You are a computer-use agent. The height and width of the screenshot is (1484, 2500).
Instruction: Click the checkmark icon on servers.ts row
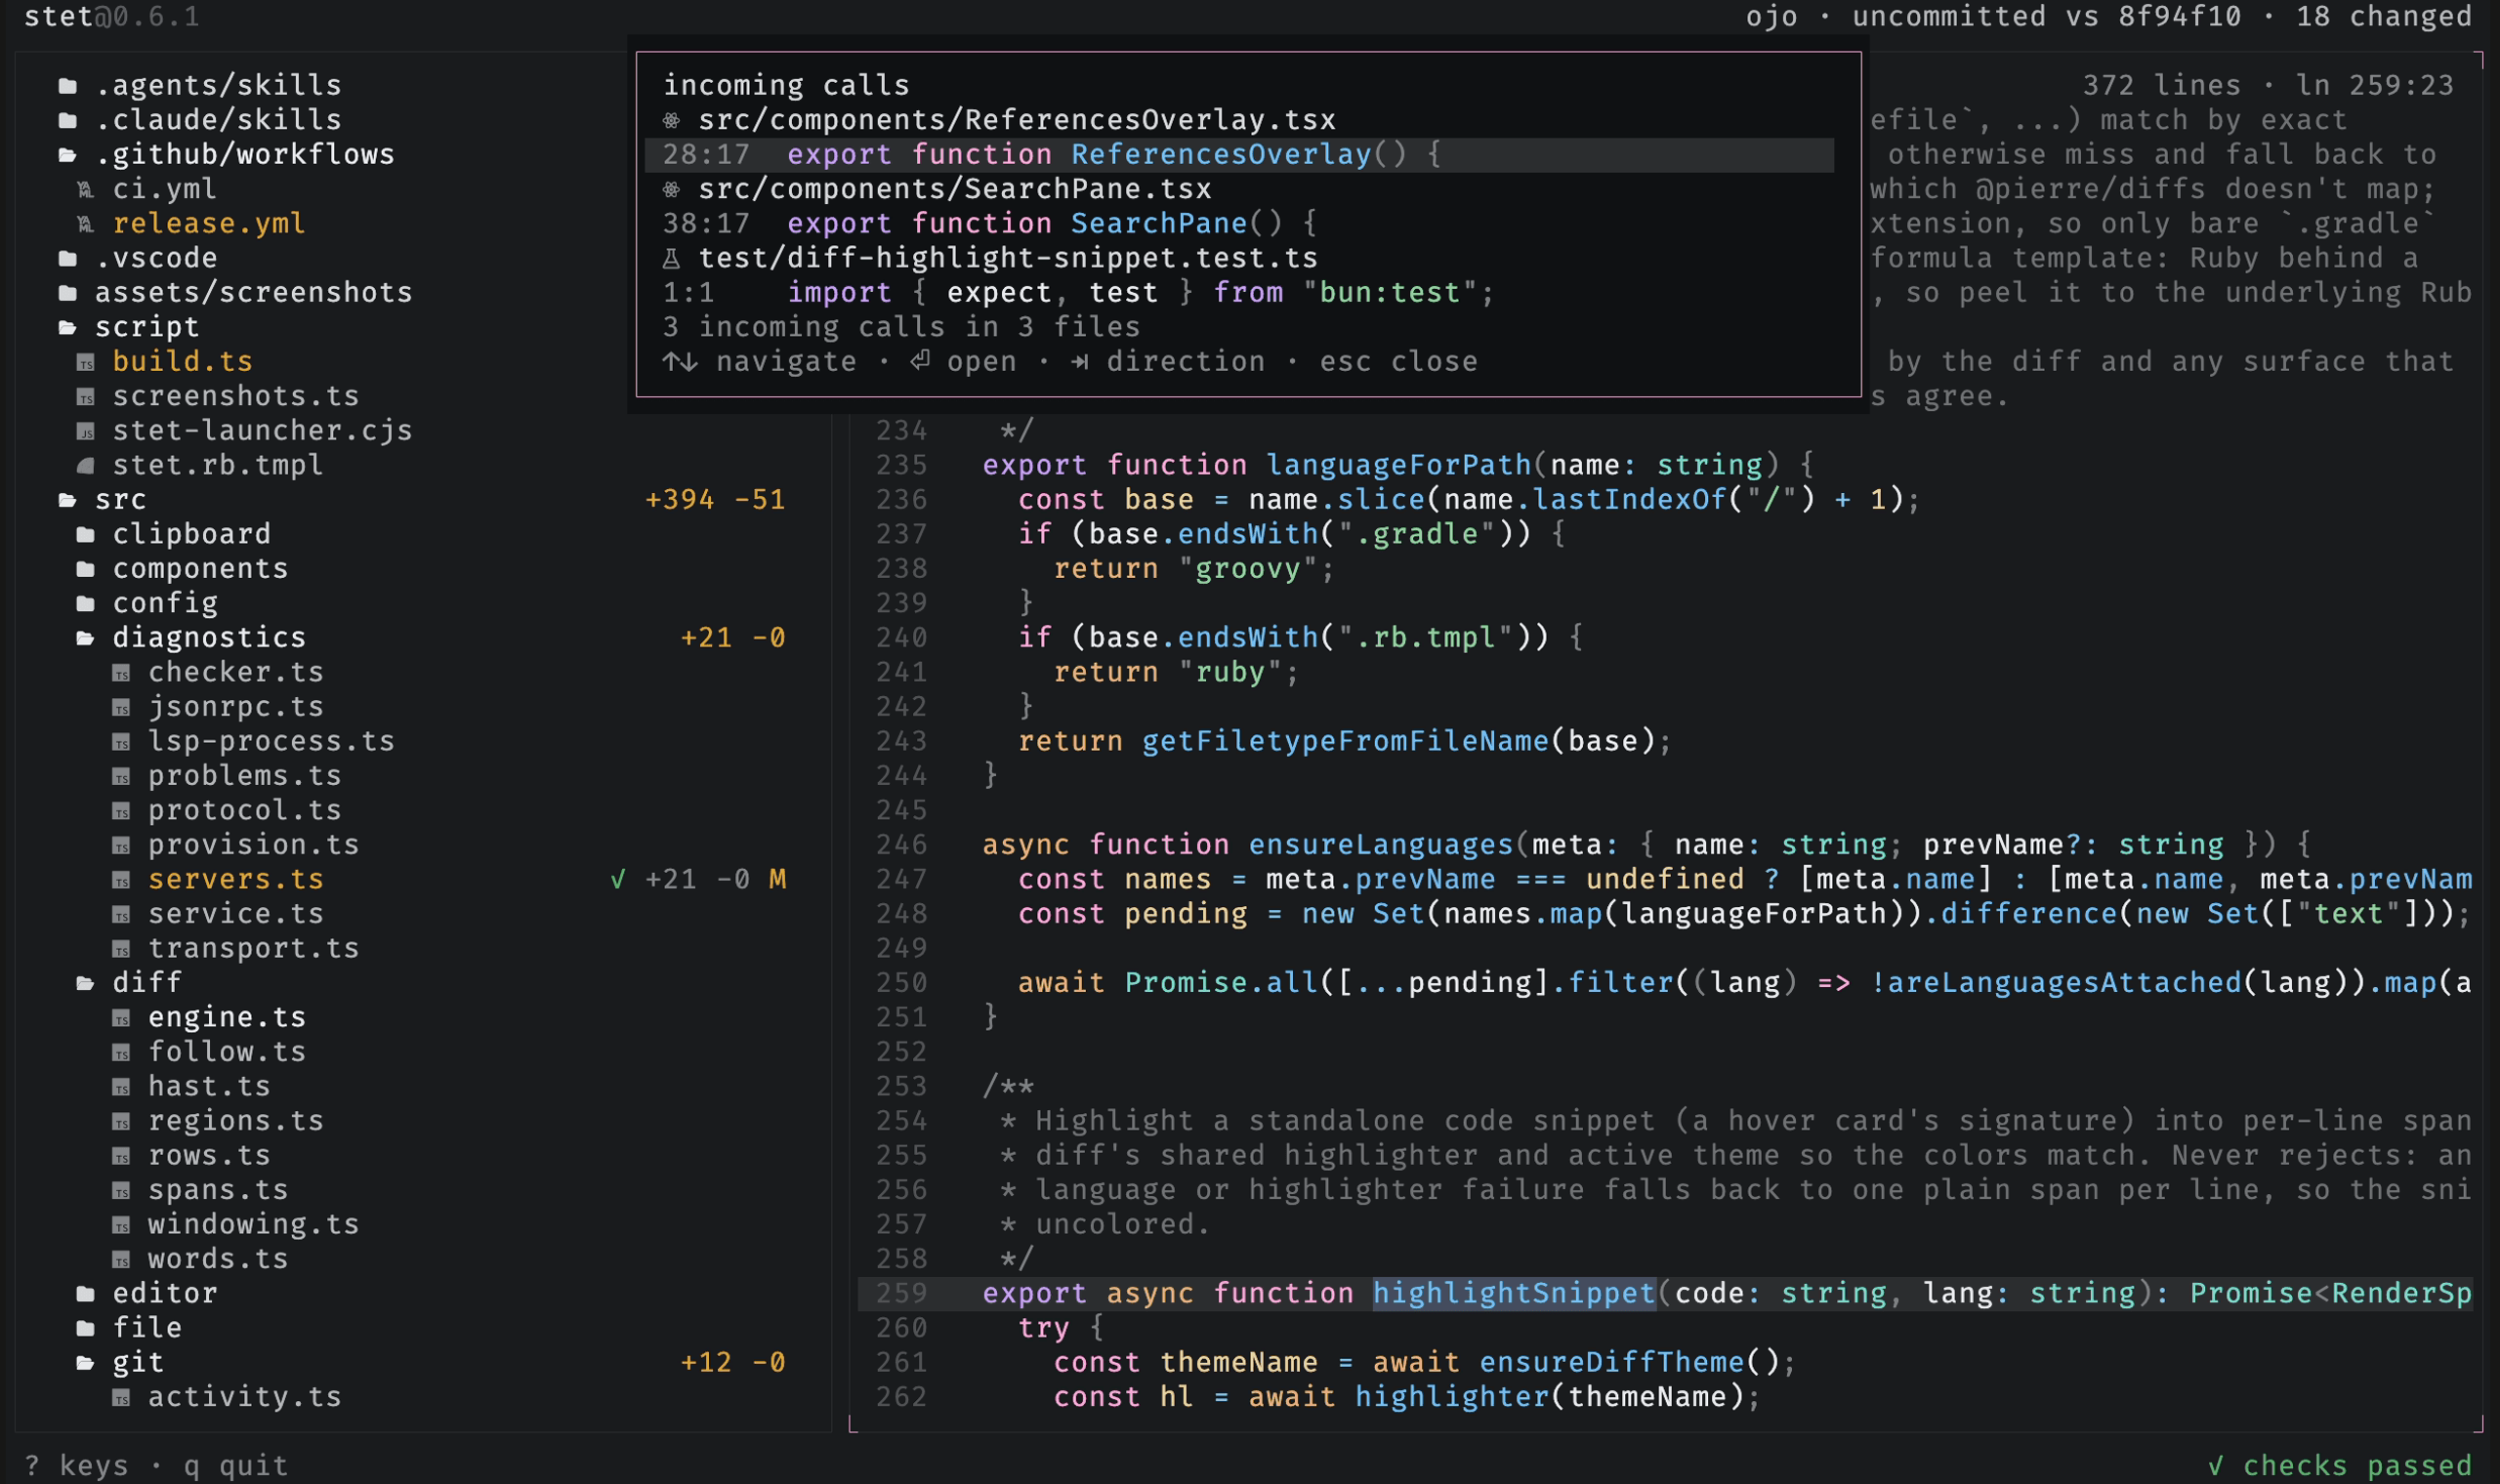[x=618, y=879]
